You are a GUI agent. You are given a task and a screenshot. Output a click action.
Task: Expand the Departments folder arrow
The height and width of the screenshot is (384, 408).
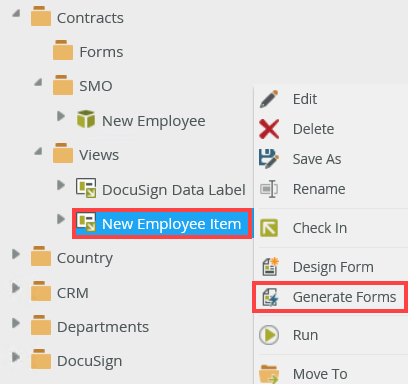15,323
